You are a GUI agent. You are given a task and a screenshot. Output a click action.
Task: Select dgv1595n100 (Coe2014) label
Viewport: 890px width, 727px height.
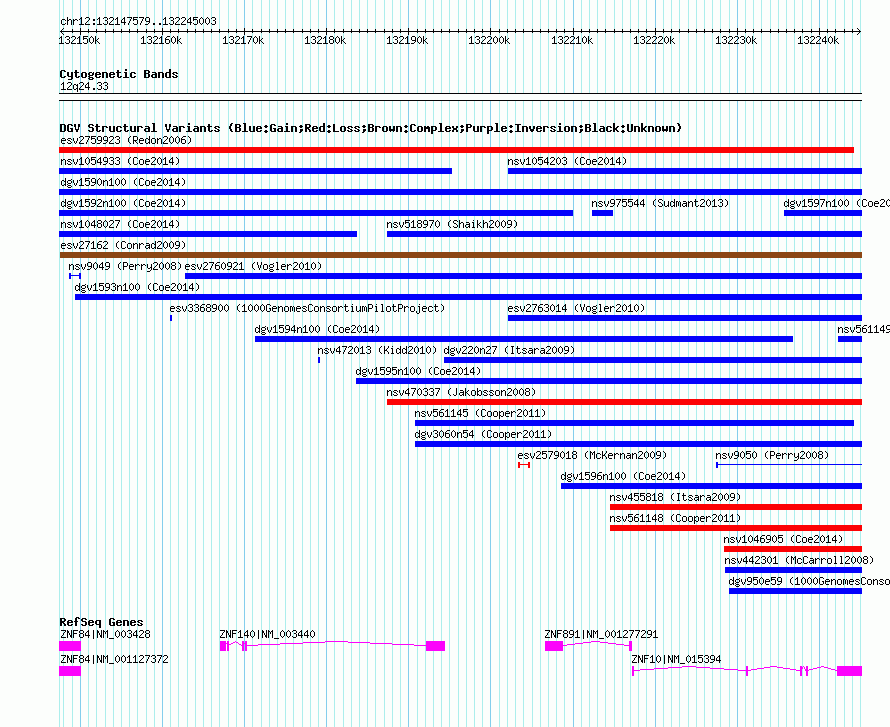tap(418, 371)
